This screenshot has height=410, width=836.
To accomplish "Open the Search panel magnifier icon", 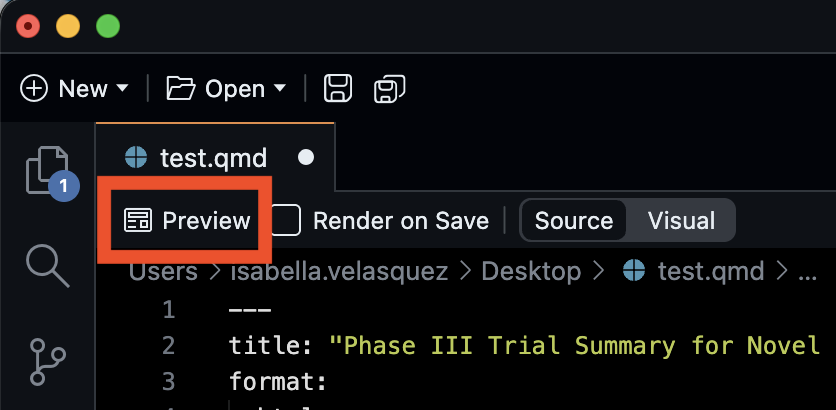I will pyautogui.click(x=46, y=264).
